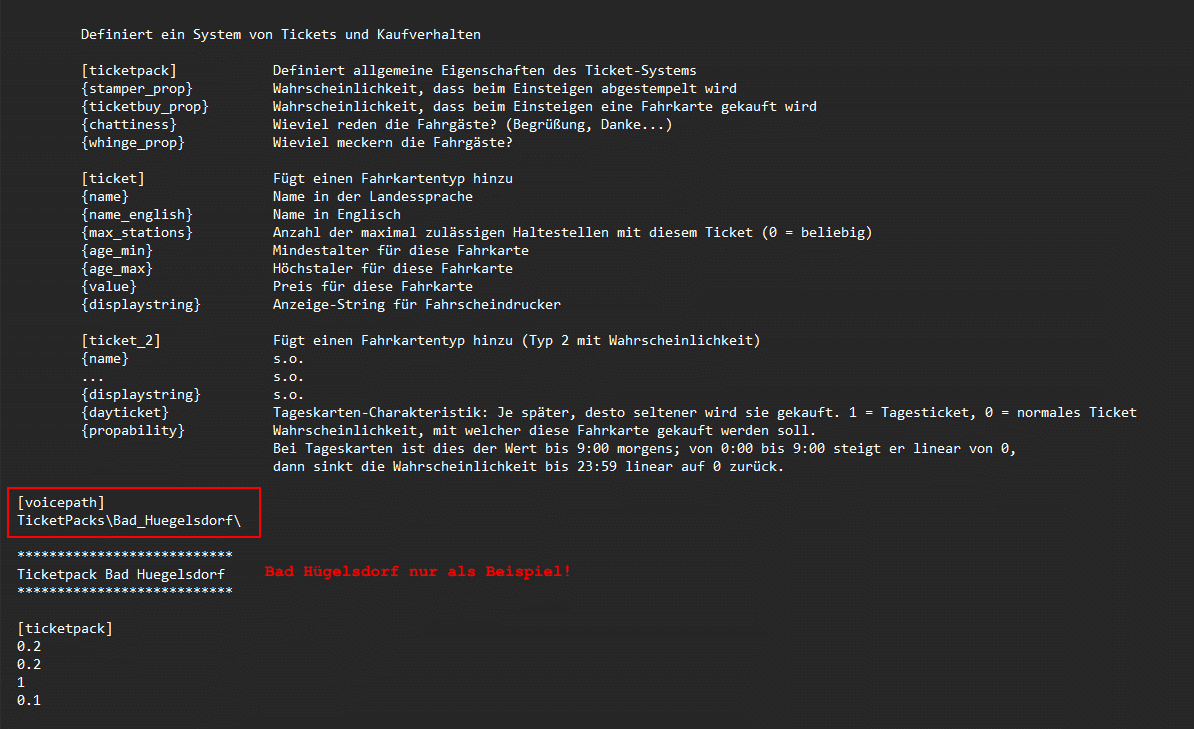Image resolution: width=1194 pixels, height=729 pixels.
Task: Click the [ticket] keyword
Action: [x=113, y=178]
